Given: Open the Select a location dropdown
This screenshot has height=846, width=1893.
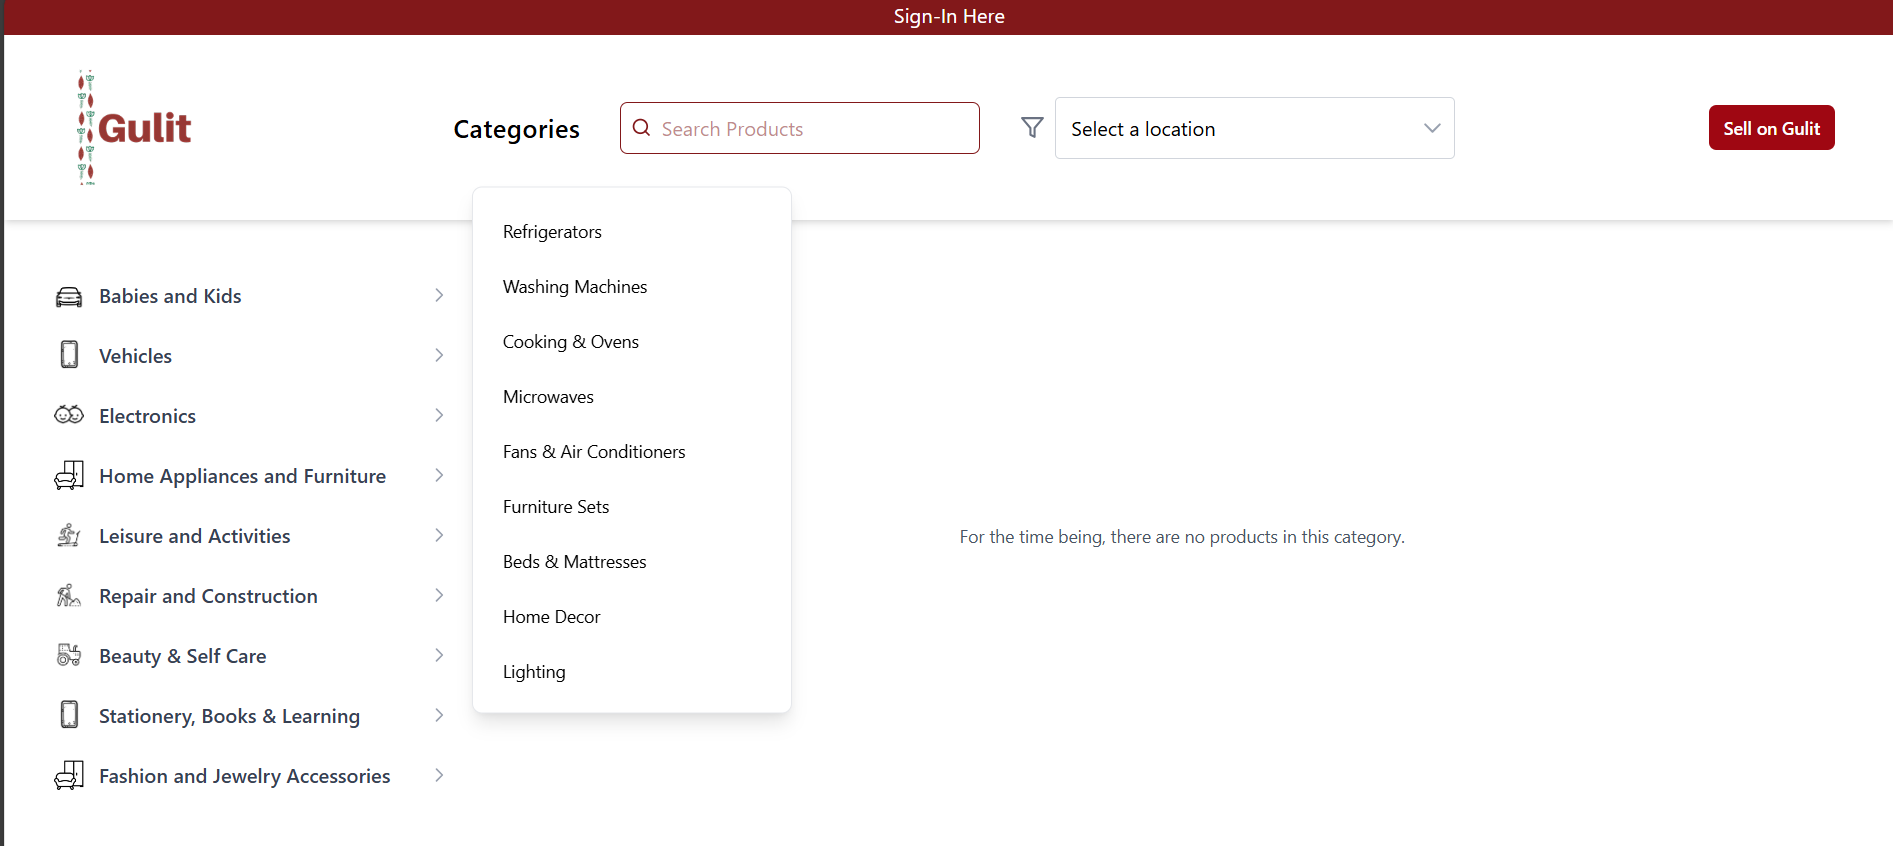Looking at the screenshot, I should tap(1254, 128).
